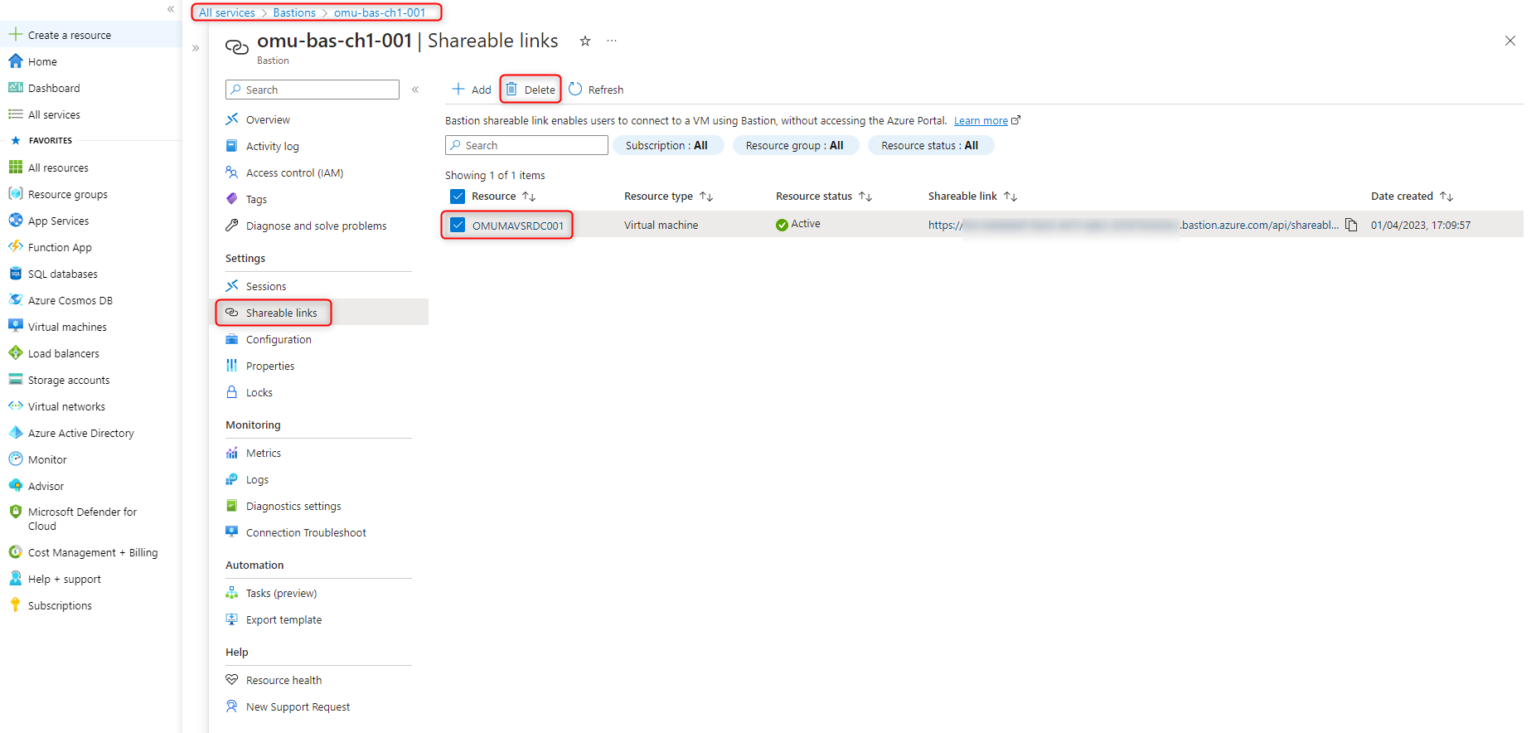This screenshot has height=733, width=1536.
Task: Favorite this page with the star icon
Action: pyautogui.click(x=585, y=41)
